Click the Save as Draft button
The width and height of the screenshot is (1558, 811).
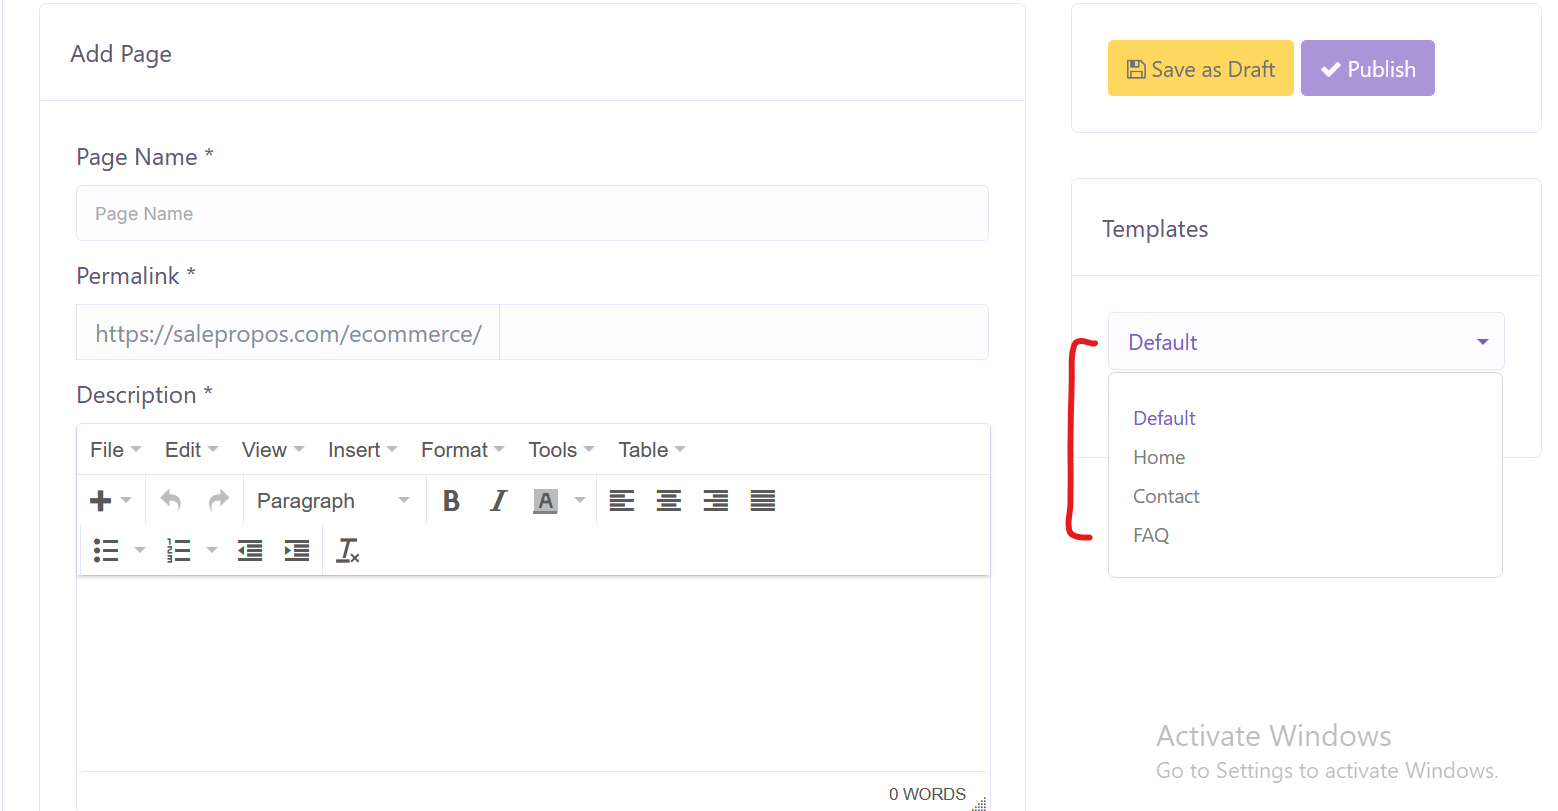tap(1200, 69)
